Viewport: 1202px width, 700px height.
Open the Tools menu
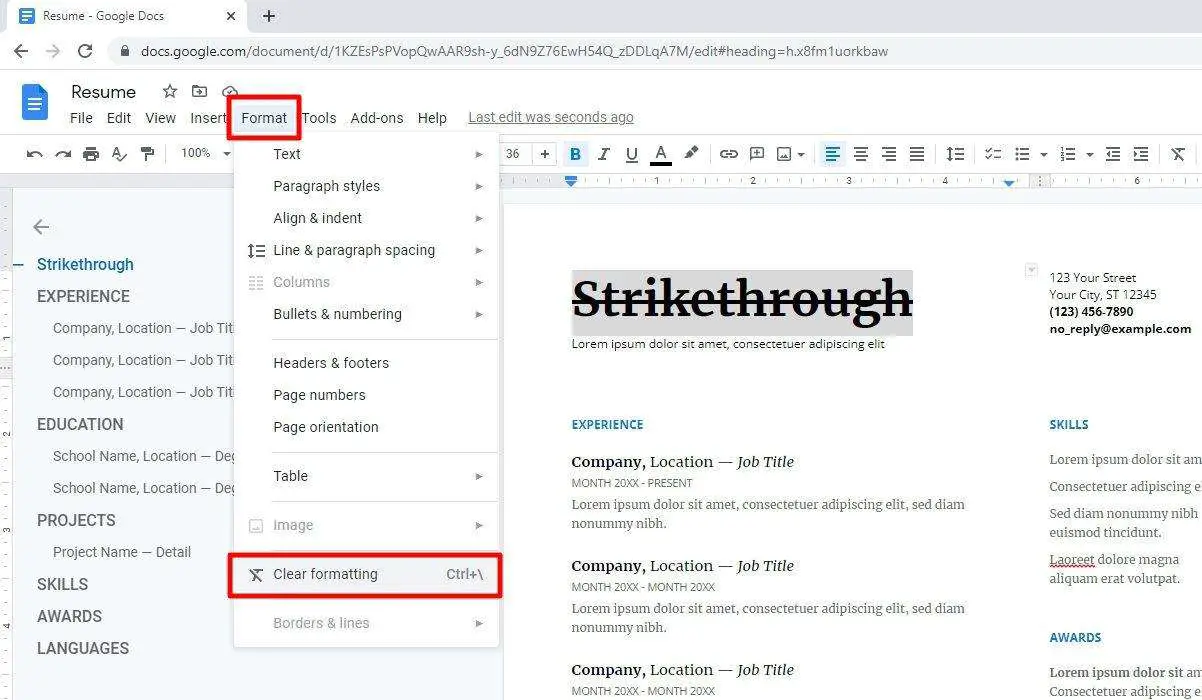(319, 118)
